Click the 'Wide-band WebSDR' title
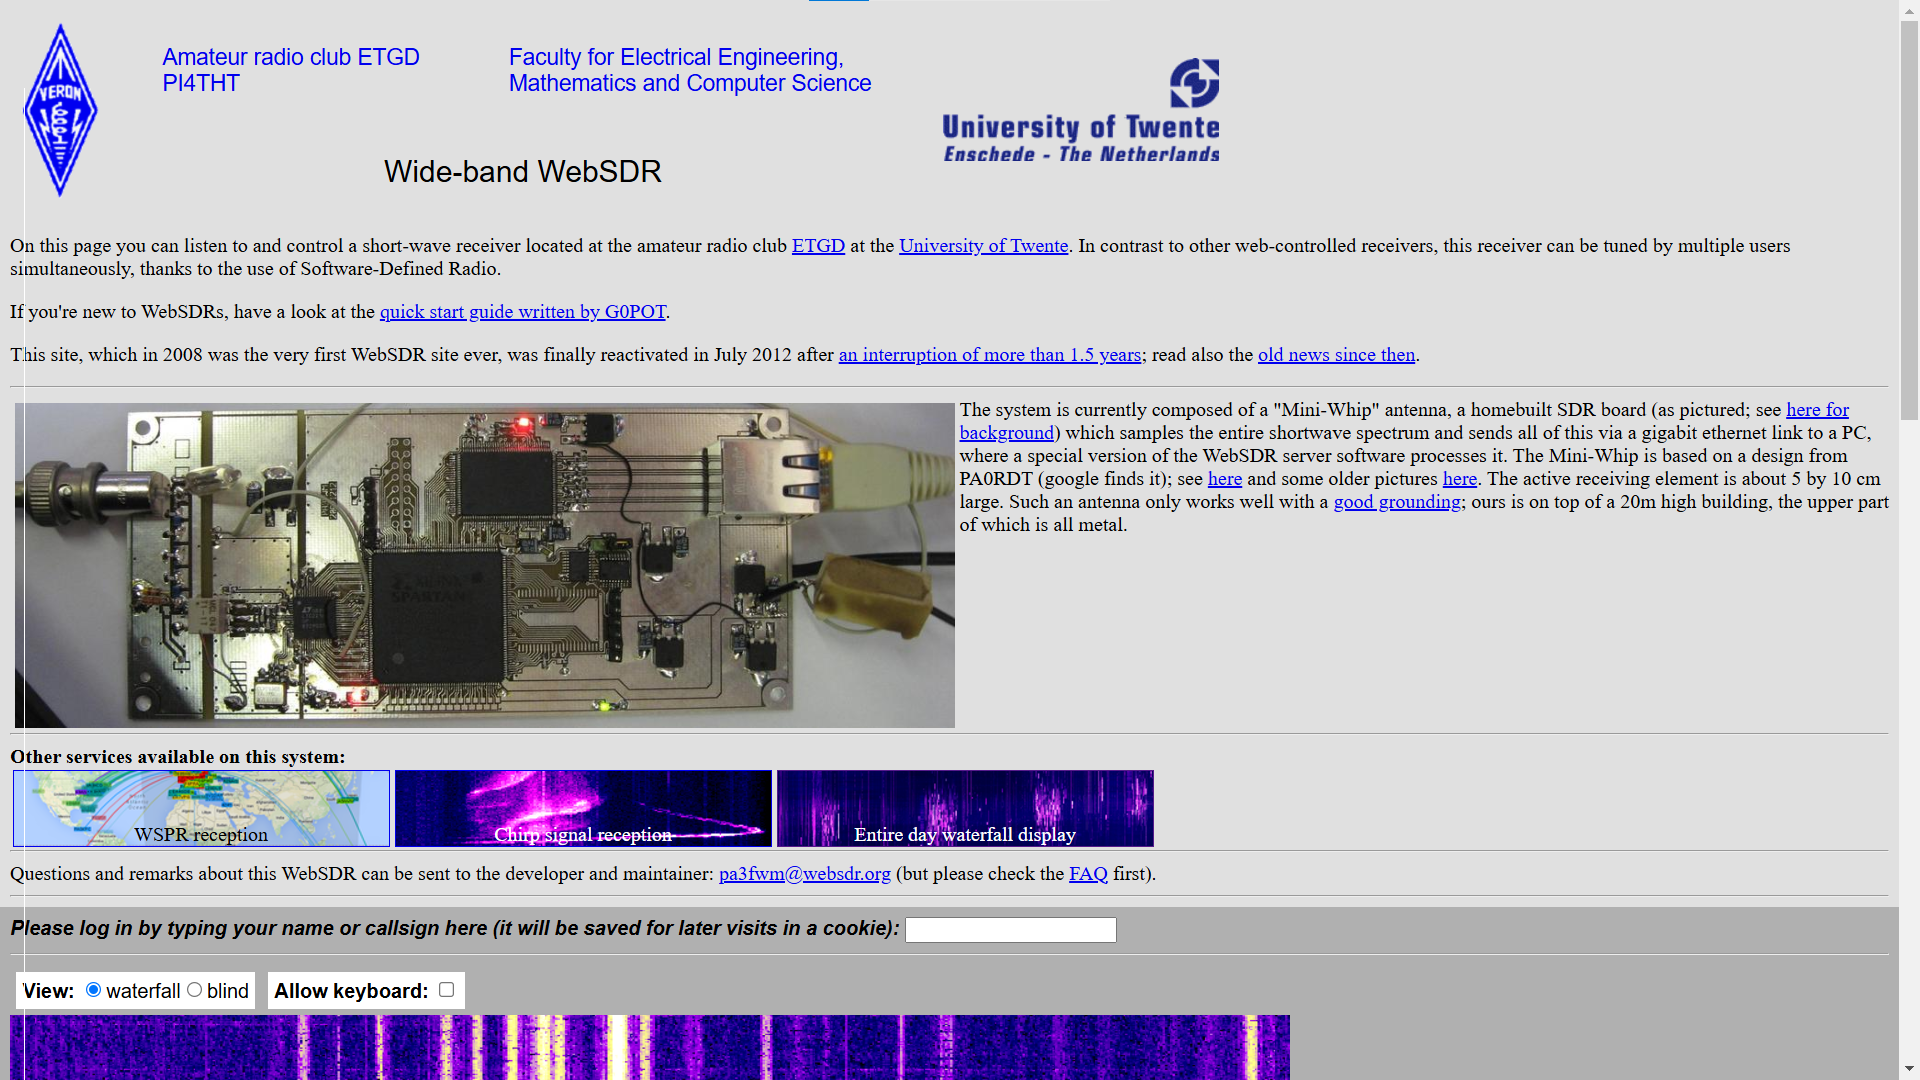The height and width of the screenshot is (1080, 1920). point(523,172)
